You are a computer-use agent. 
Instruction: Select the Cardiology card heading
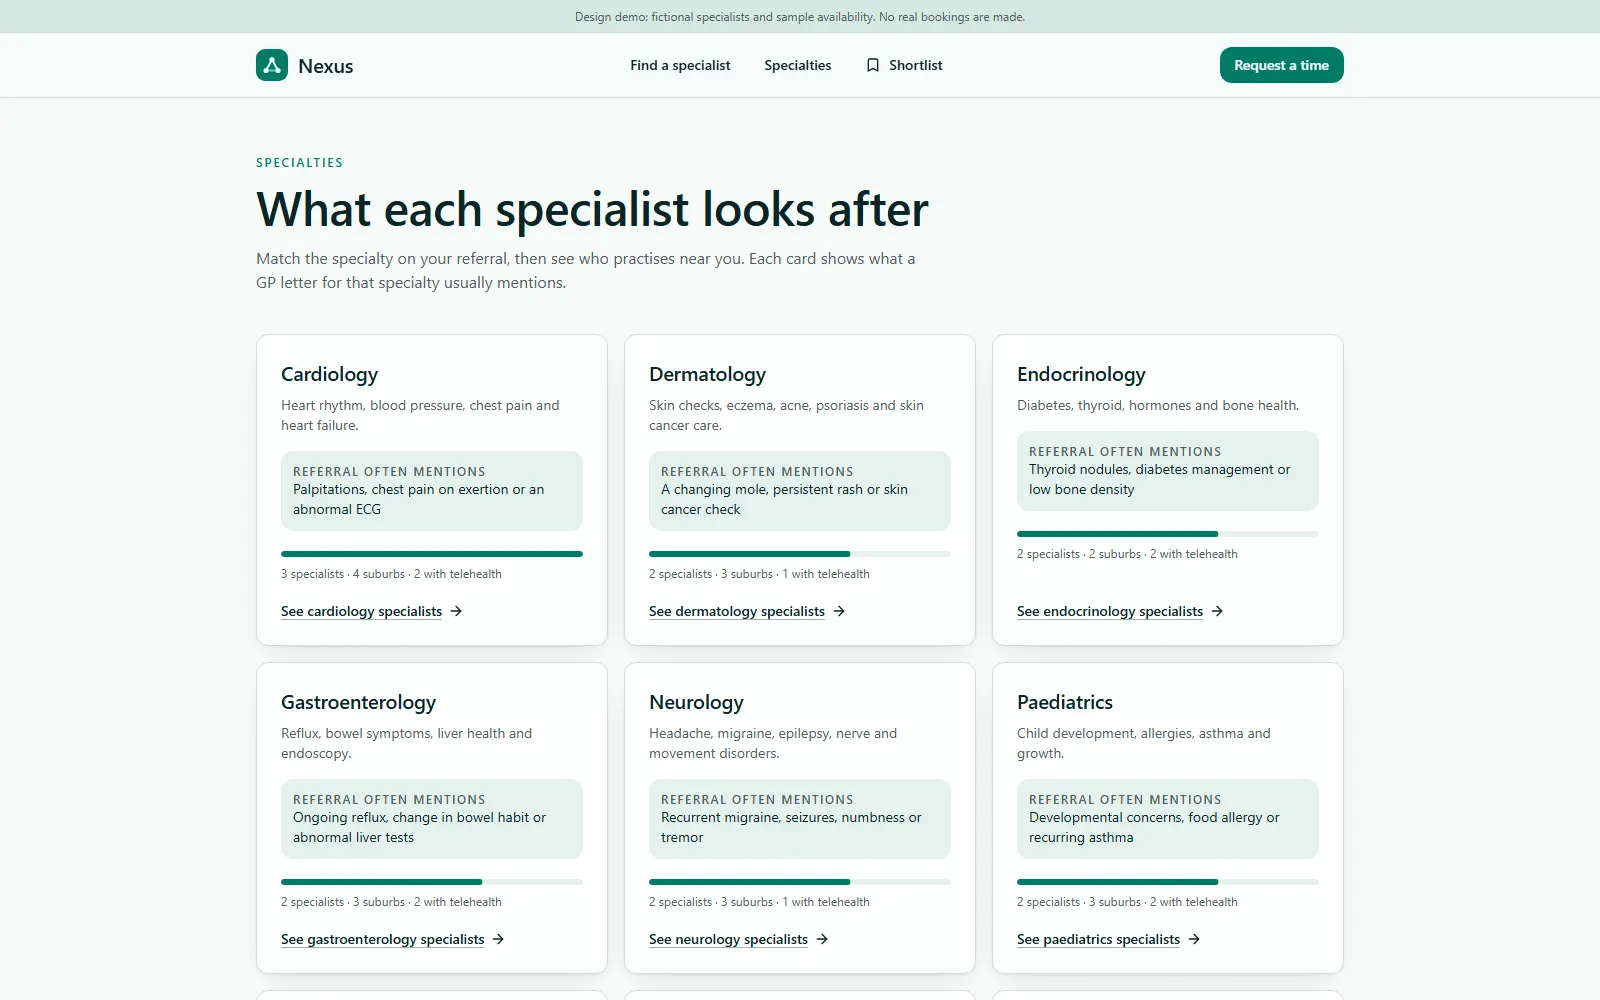329,375
